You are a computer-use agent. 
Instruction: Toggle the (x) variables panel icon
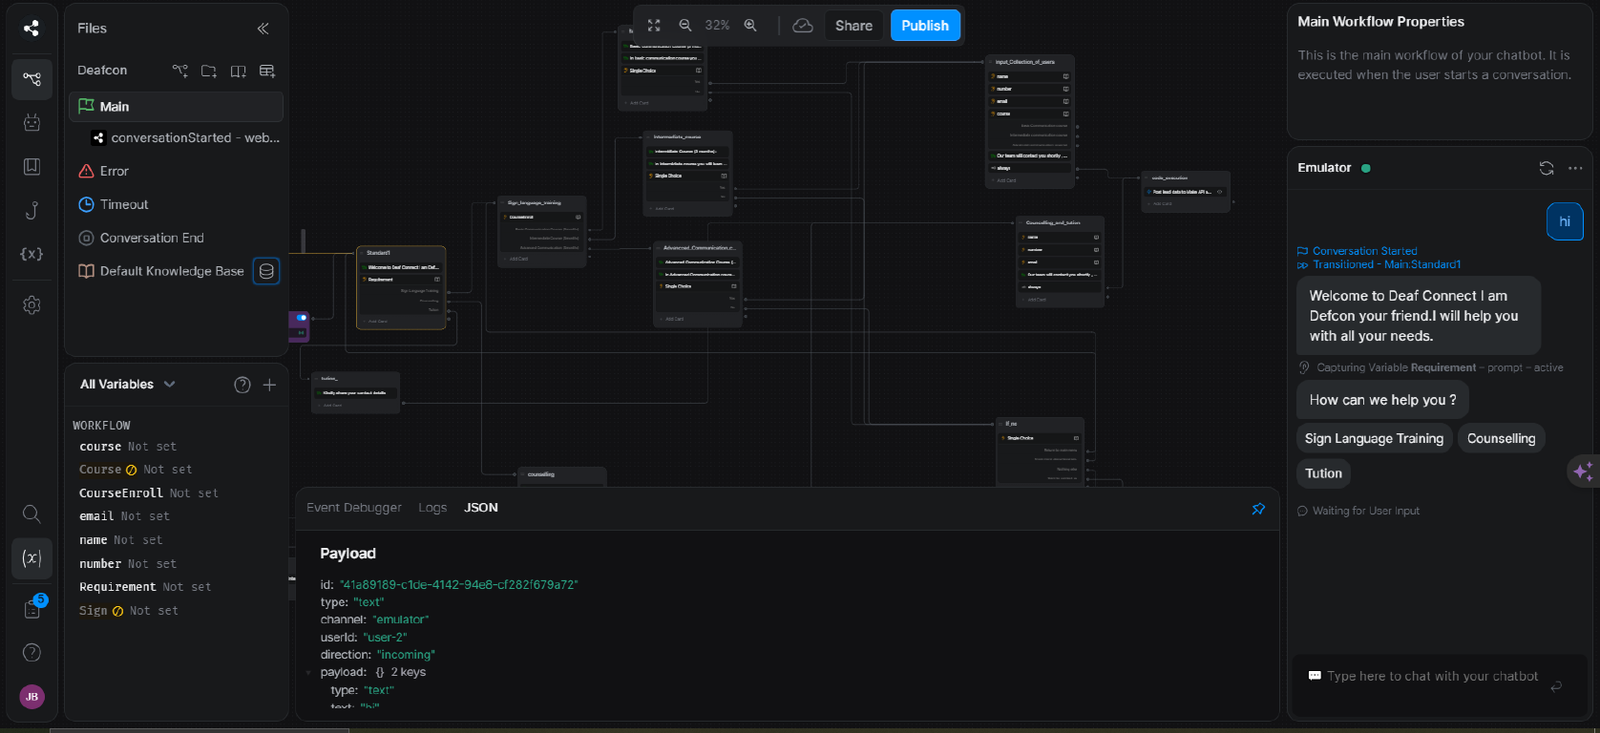[32, 558]
